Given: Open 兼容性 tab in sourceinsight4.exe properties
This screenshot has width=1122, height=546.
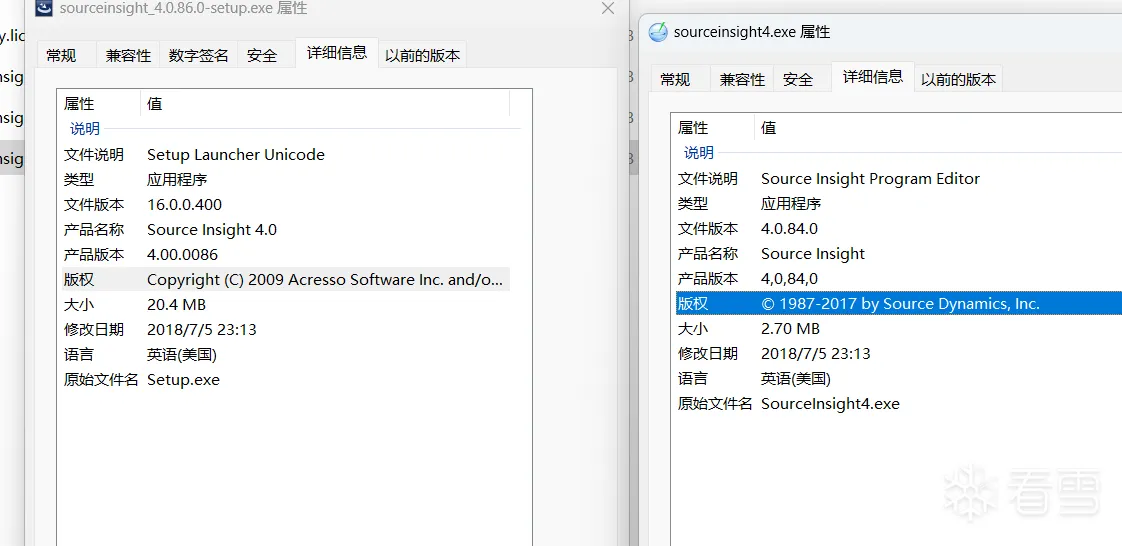Looking at the screenshot, I should pyautogui.click(x=742, y=79).
